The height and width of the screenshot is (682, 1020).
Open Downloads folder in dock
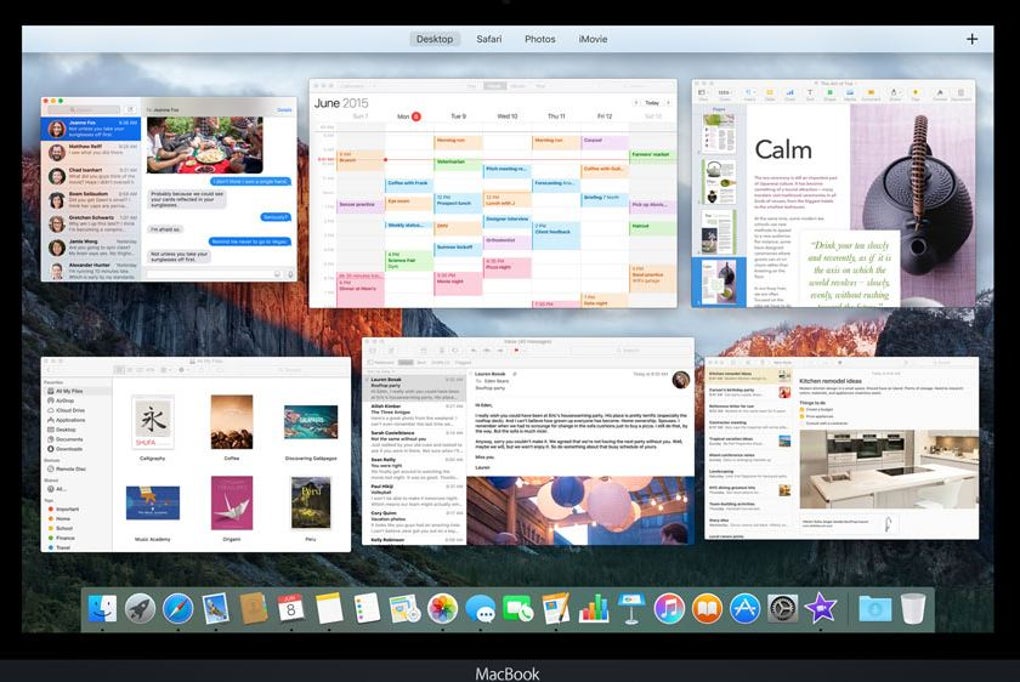point(875,609)
